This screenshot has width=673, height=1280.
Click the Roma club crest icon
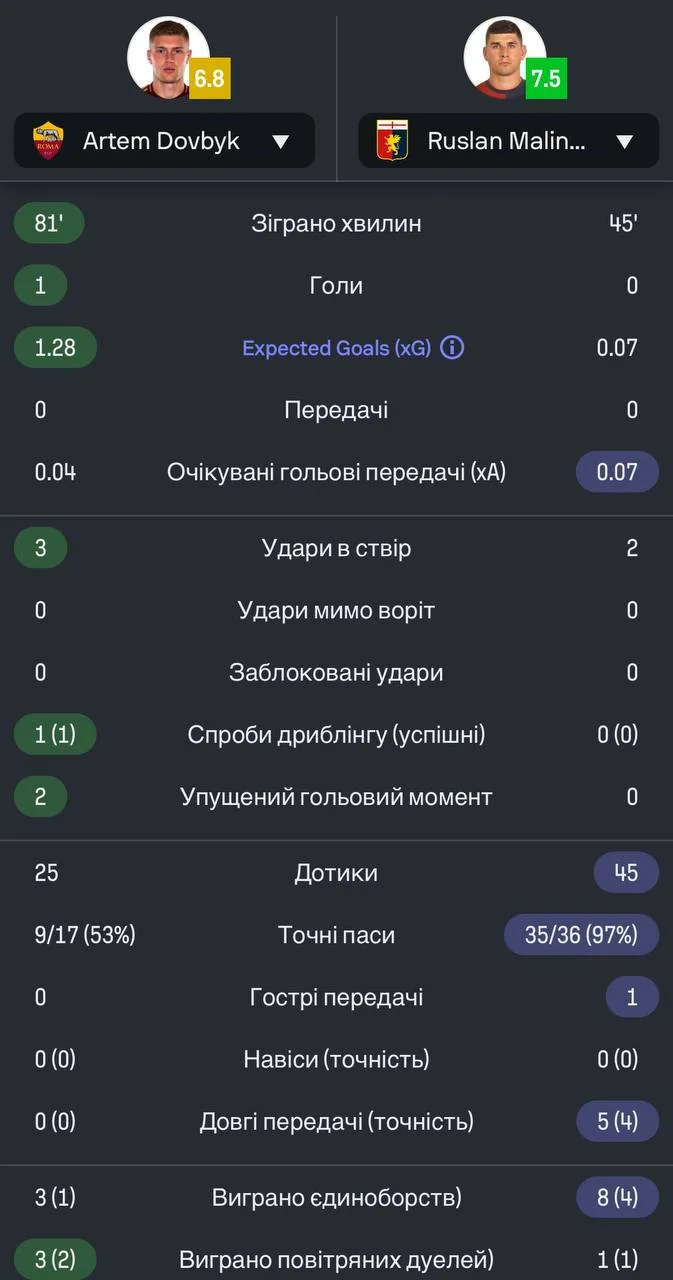48,141
